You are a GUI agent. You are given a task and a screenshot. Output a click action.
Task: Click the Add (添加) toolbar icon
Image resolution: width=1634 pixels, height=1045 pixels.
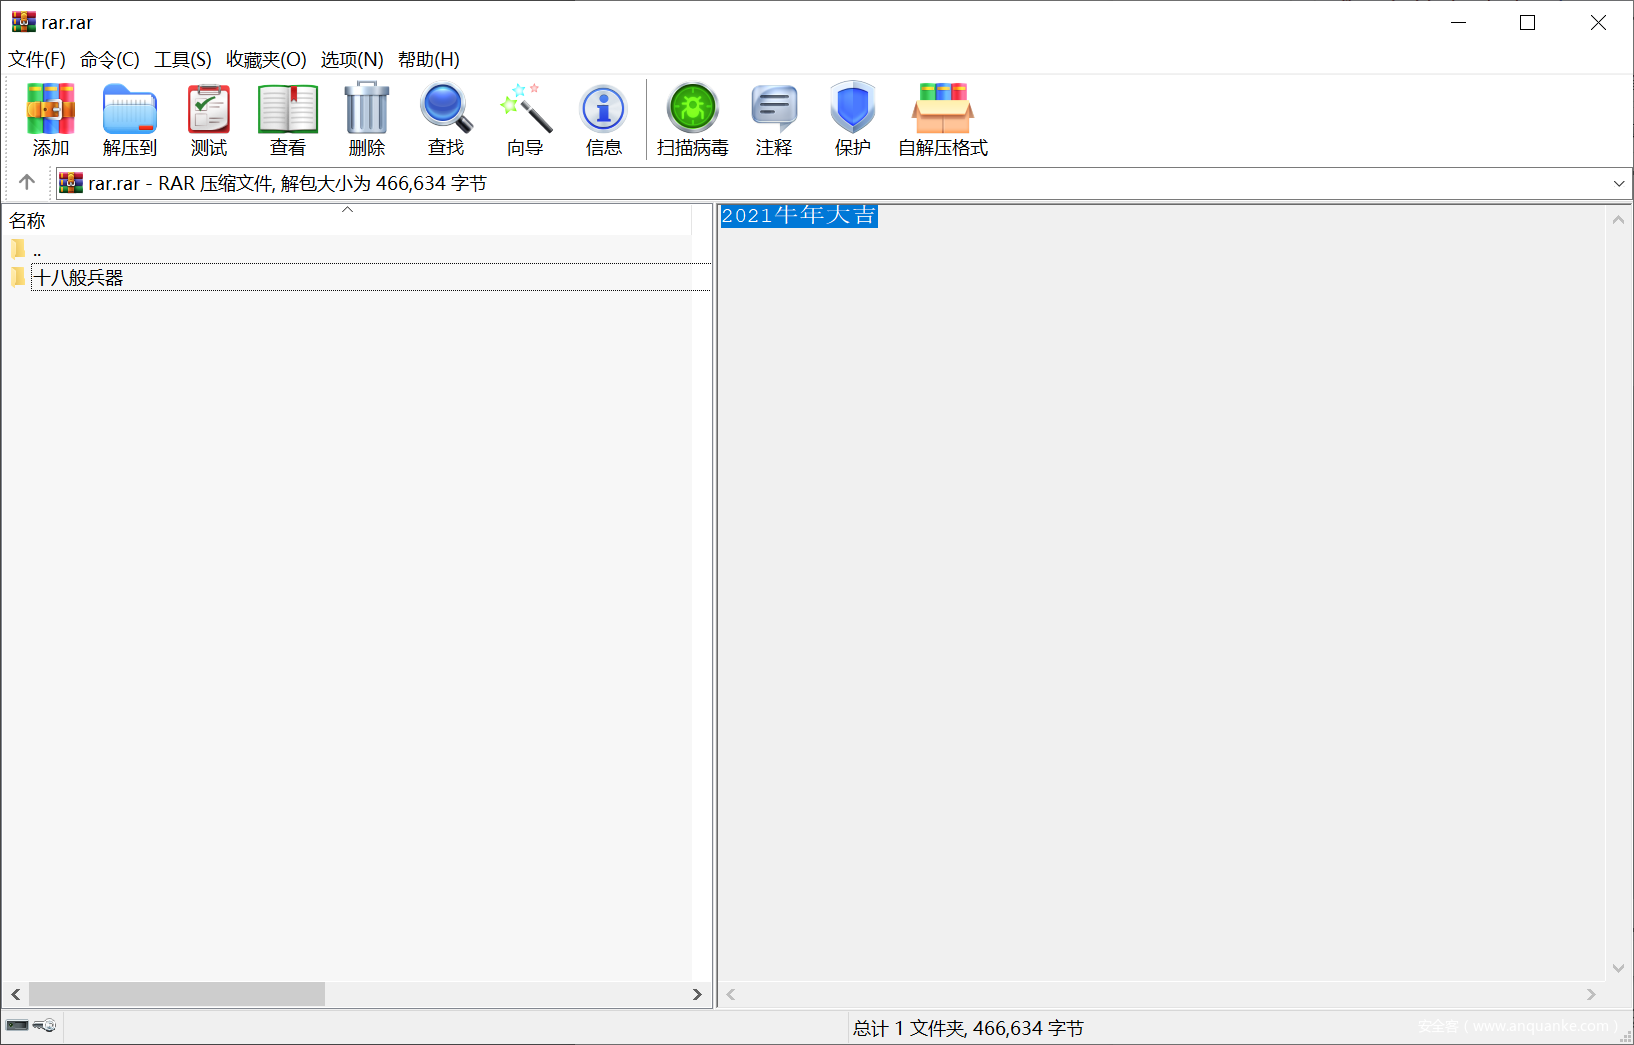click(x=50, y=110)
